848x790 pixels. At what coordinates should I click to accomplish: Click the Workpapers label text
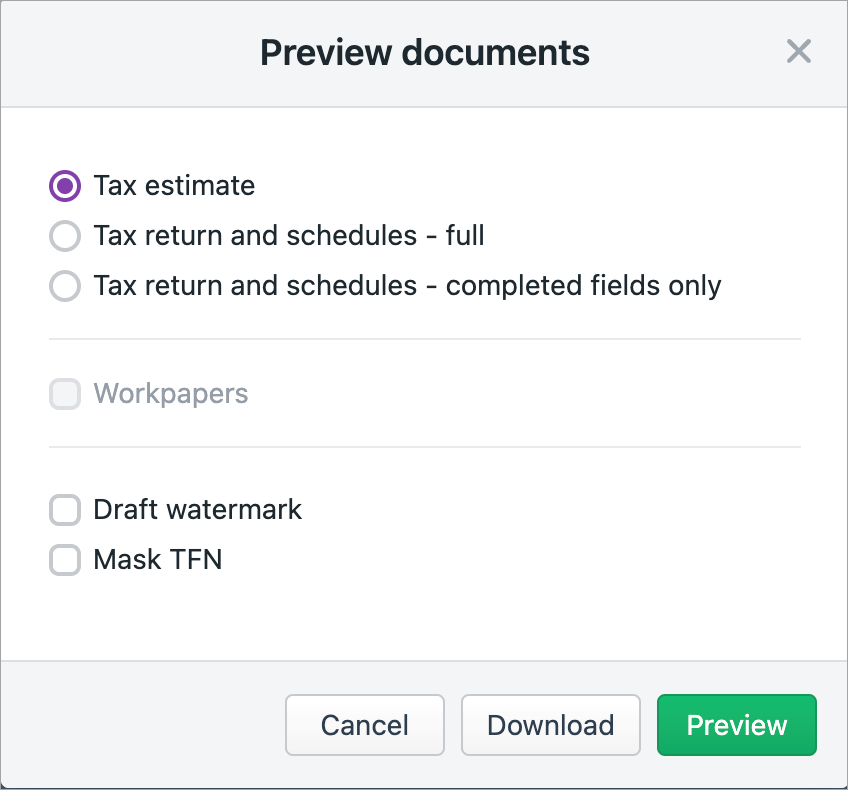170,394
